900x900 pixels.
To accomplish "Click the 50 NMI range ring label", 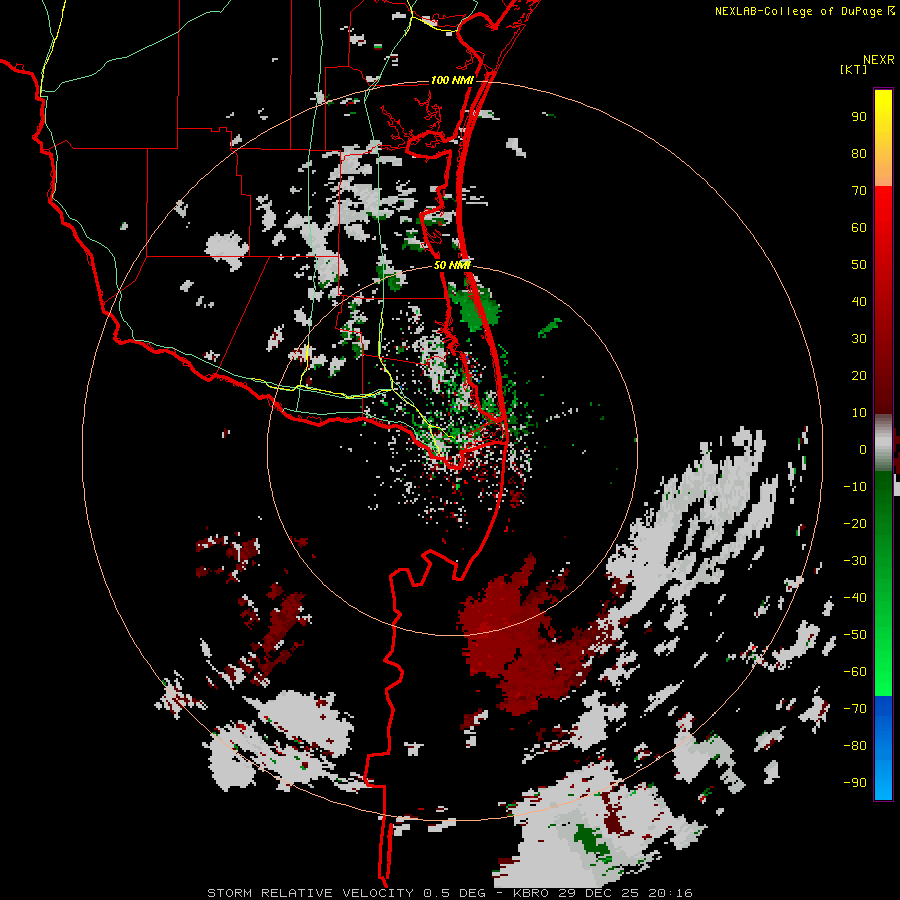I will 452,265.
